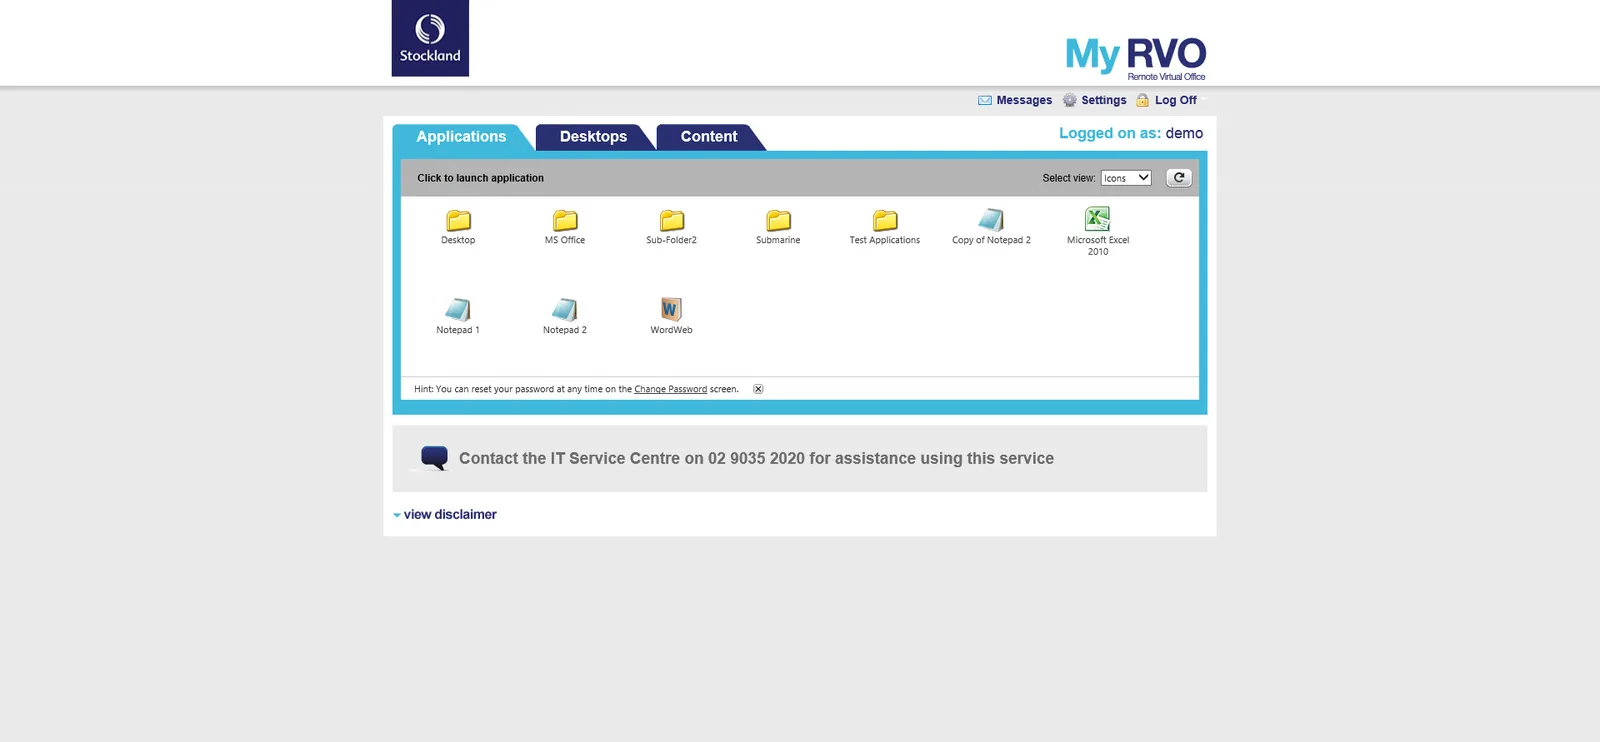
Task: Open the Select view dropdown
Action: tap(1126, 178)
